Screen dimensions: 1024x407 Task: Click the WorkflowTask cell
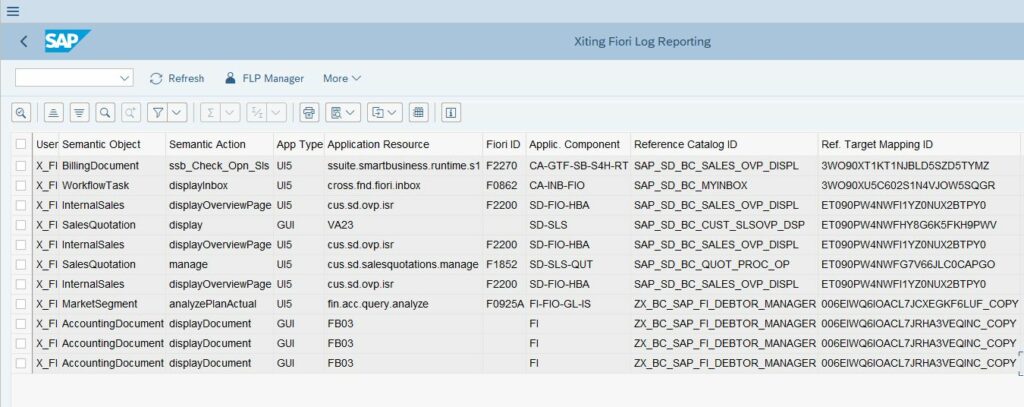pyautogui.click(x=112, y=186)
